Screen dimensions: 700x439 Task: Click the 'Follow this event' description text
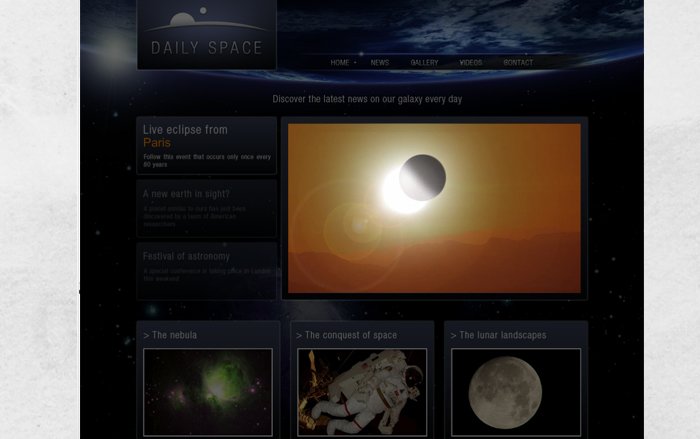coord(206,160)
